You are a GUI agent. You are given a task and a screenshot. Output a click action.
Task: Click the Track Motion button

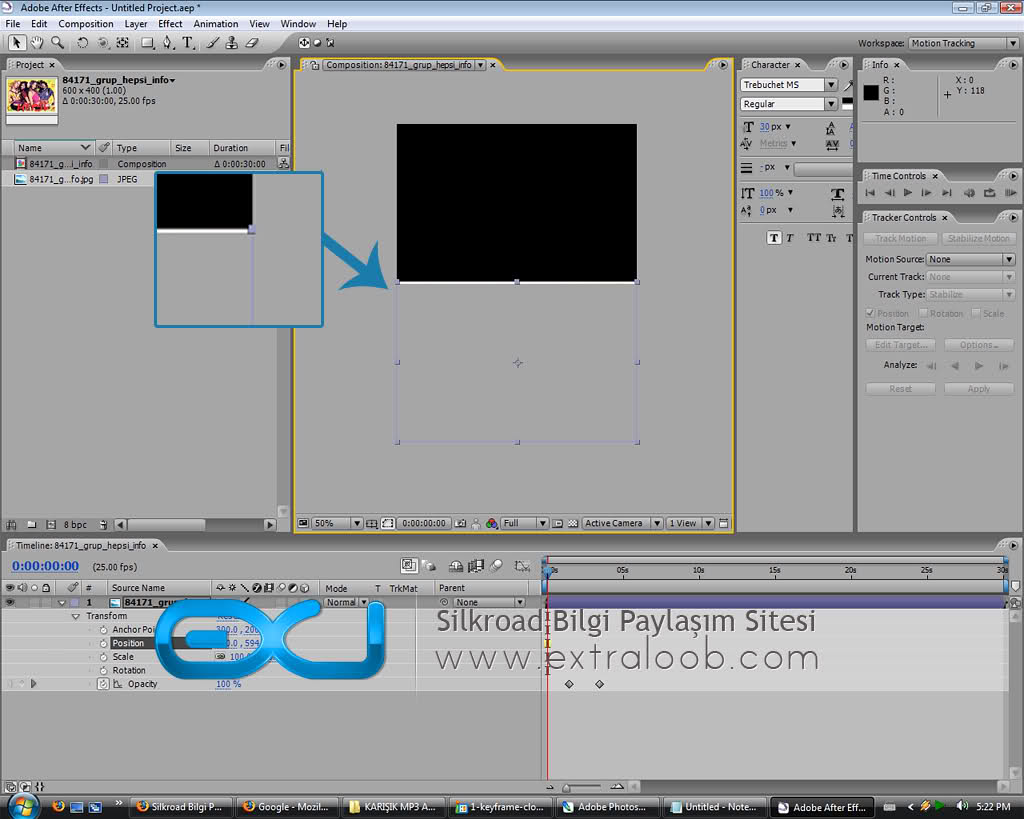point(901,238)
